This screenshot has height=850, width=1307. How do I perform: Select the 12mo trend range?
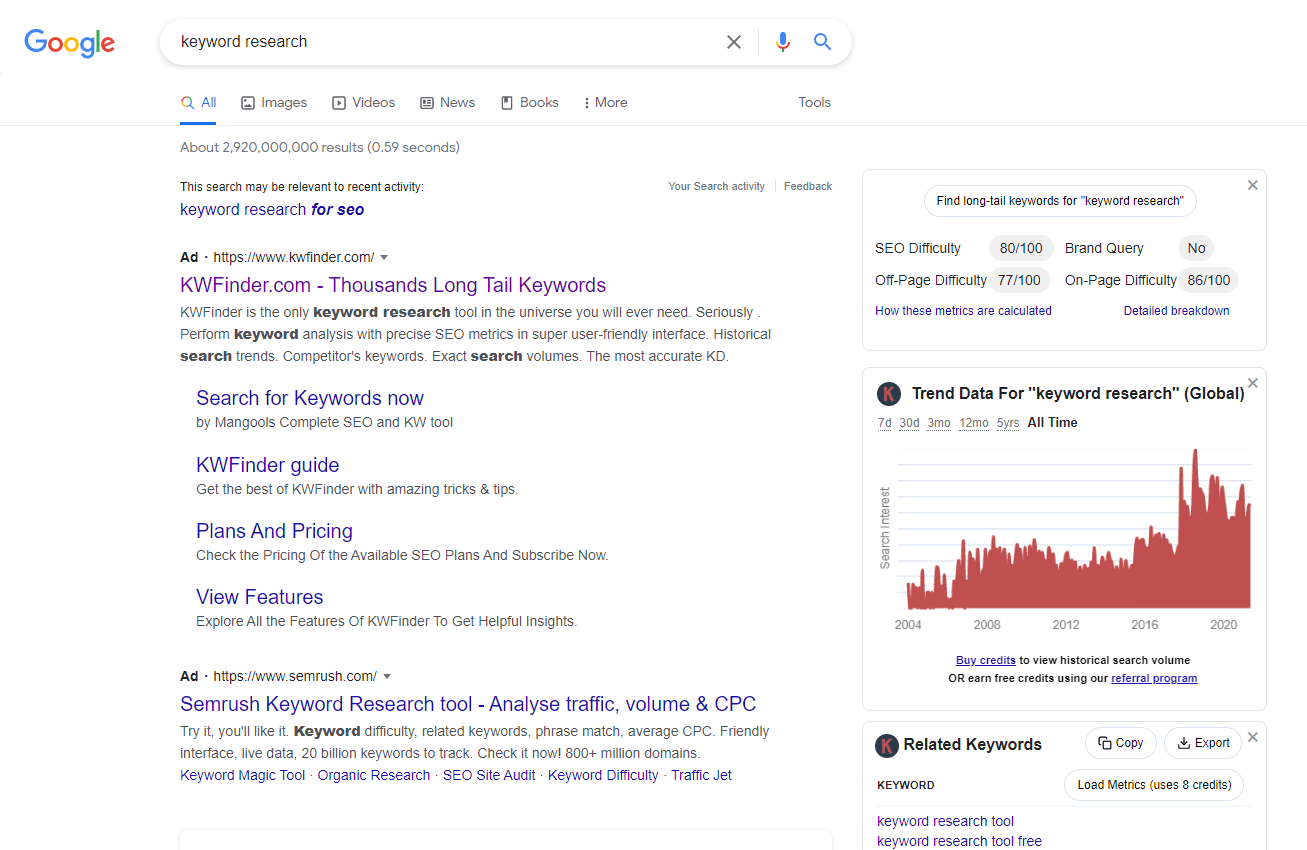tap(974, 423)
